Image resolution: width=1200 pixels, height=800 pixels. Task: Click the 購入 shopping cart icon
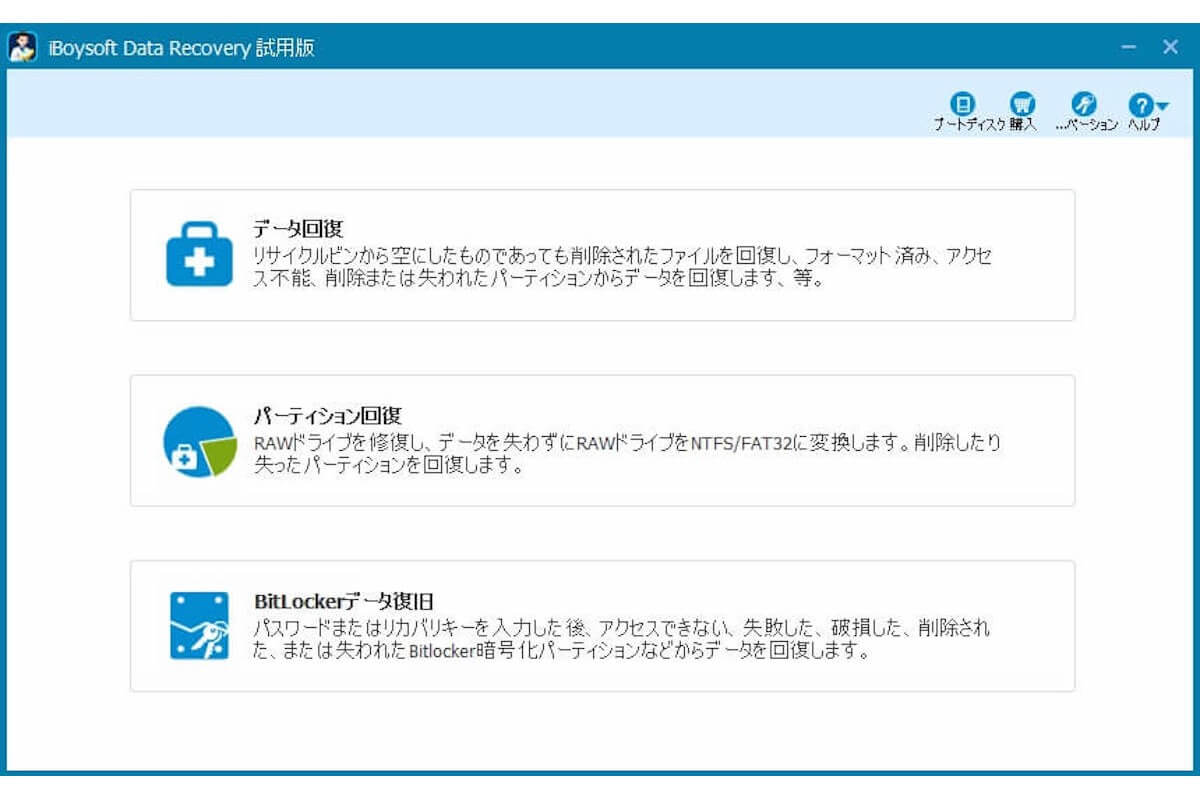pyautogui.click(x=1022, y=104)
